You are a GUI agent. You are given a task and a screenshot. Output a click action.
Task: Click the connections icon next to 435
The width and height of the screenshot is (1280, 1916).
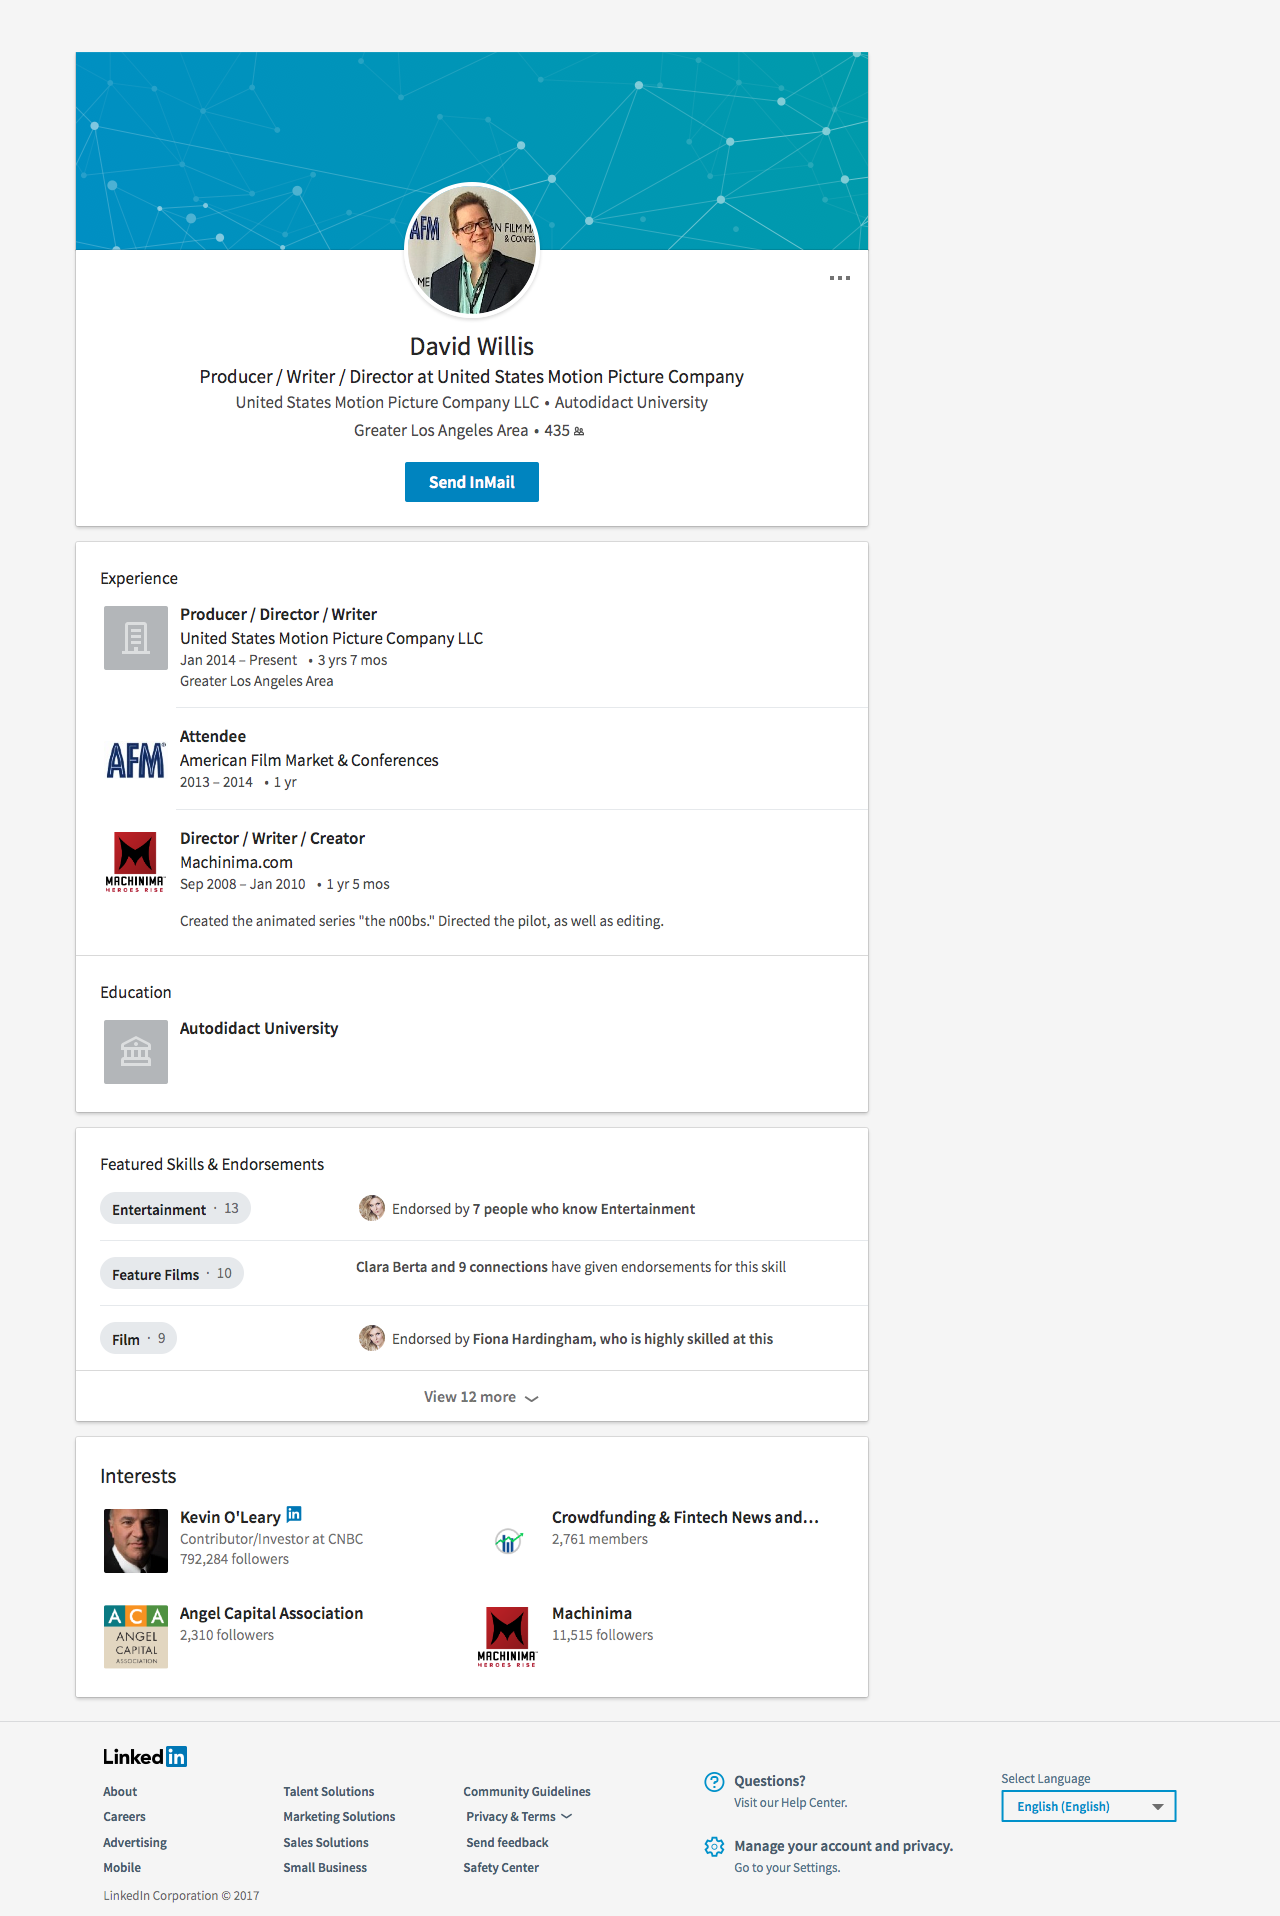[579, 431]
